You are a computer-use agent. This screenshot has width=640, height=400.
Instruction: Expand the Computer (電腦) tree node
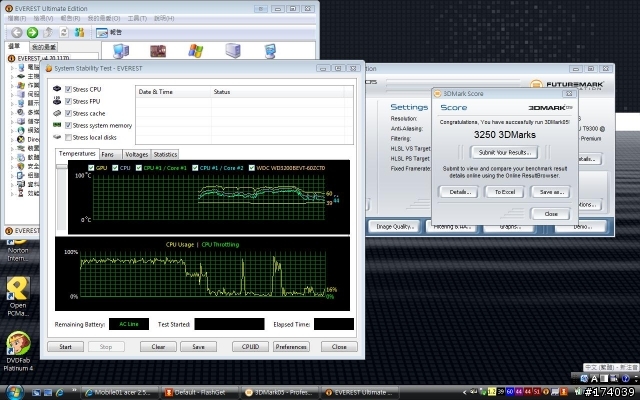point(12,67)
